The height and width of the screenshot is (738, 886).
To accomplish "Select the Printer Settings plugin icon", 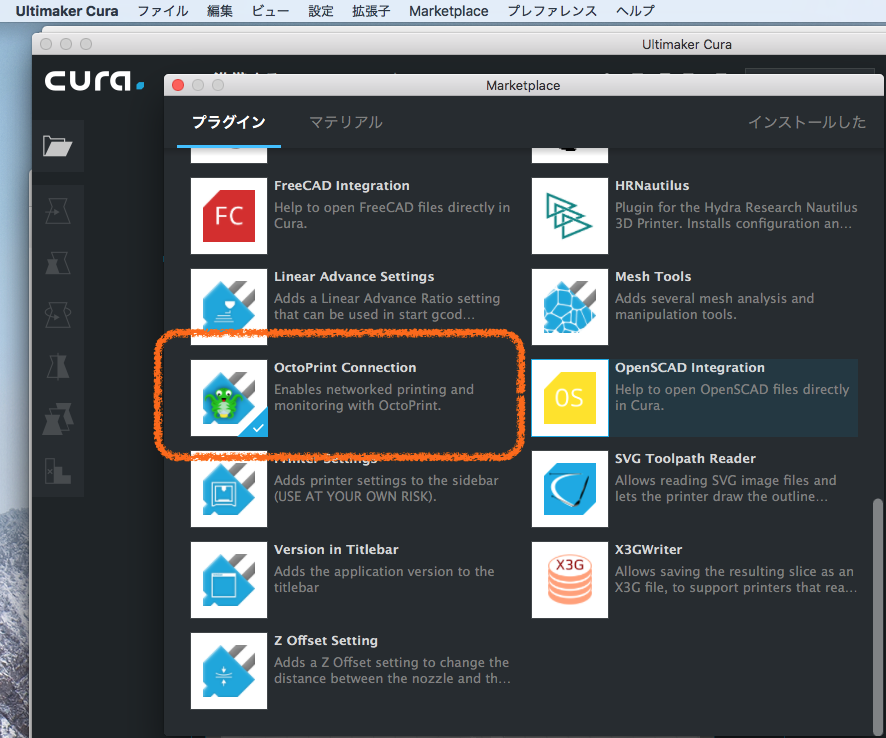I will [x=229, y=489].
